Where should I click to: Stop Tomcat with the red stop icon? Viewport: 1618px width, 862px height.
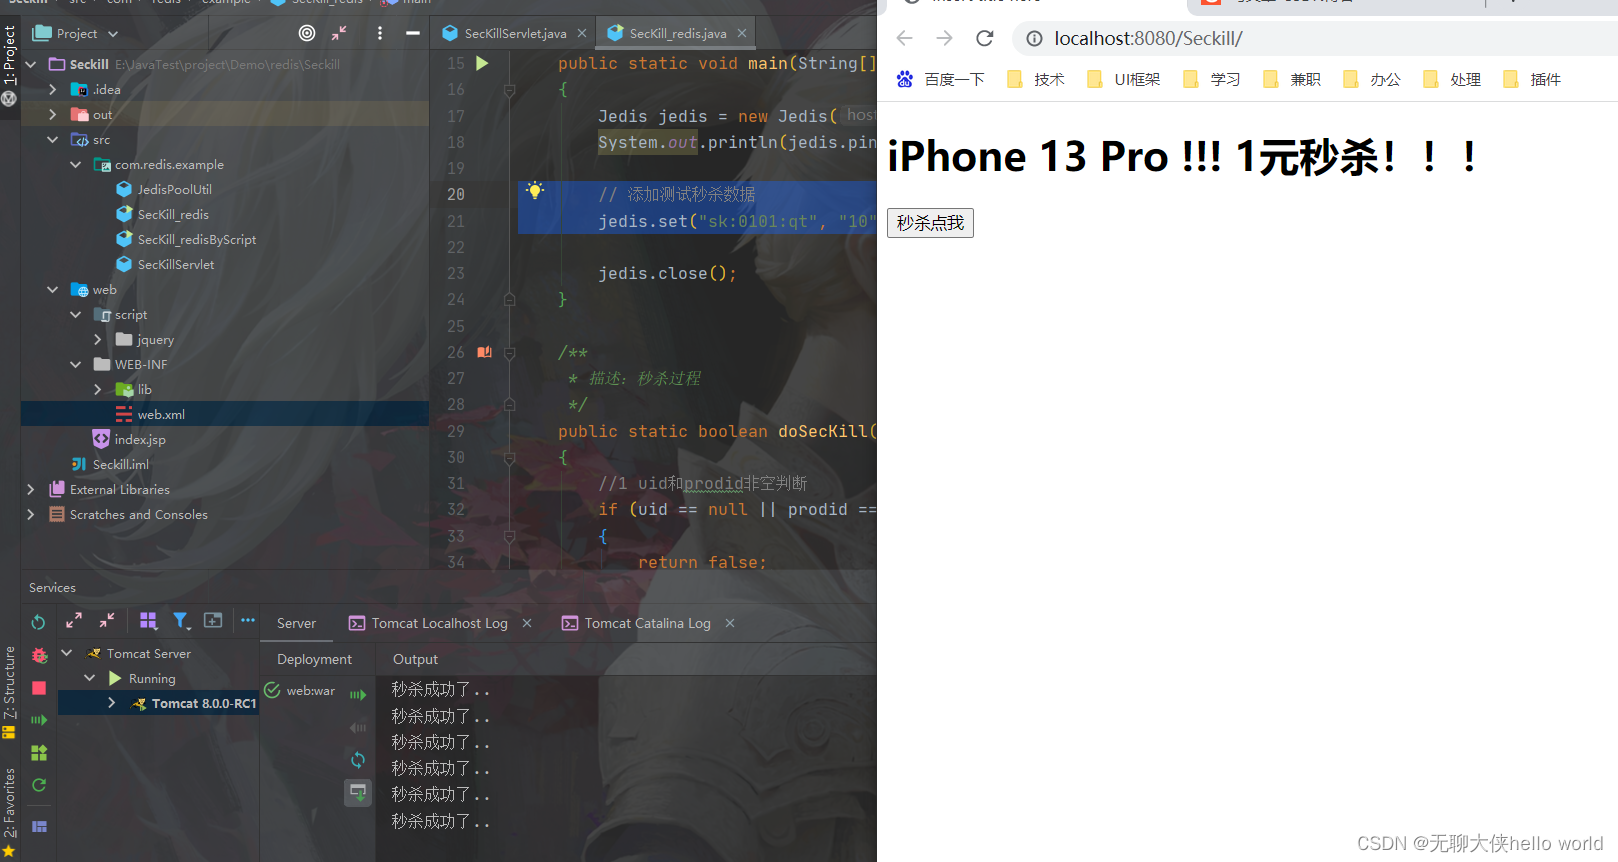click(x=39, y=688)
